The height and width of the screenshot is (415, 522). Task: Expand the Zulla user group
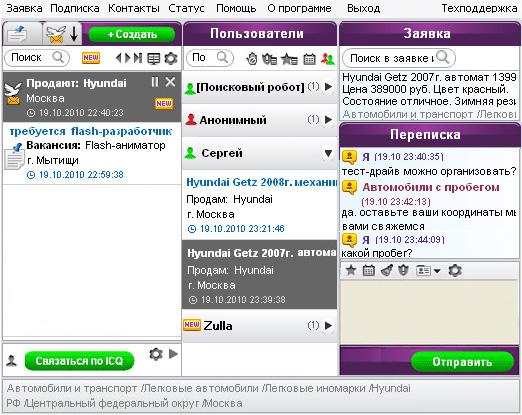[328, 325]
